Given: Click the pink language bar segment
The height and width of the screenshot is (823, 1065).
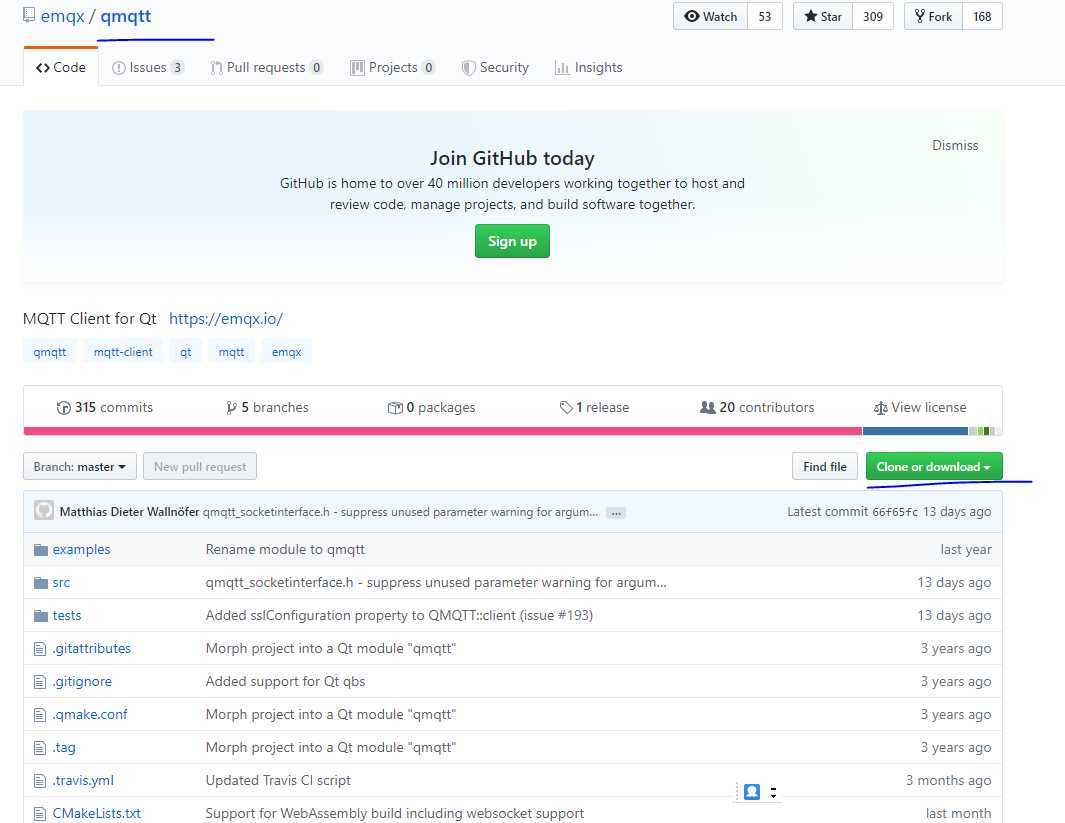Looking at the screenshot, I should coord(443,431).
